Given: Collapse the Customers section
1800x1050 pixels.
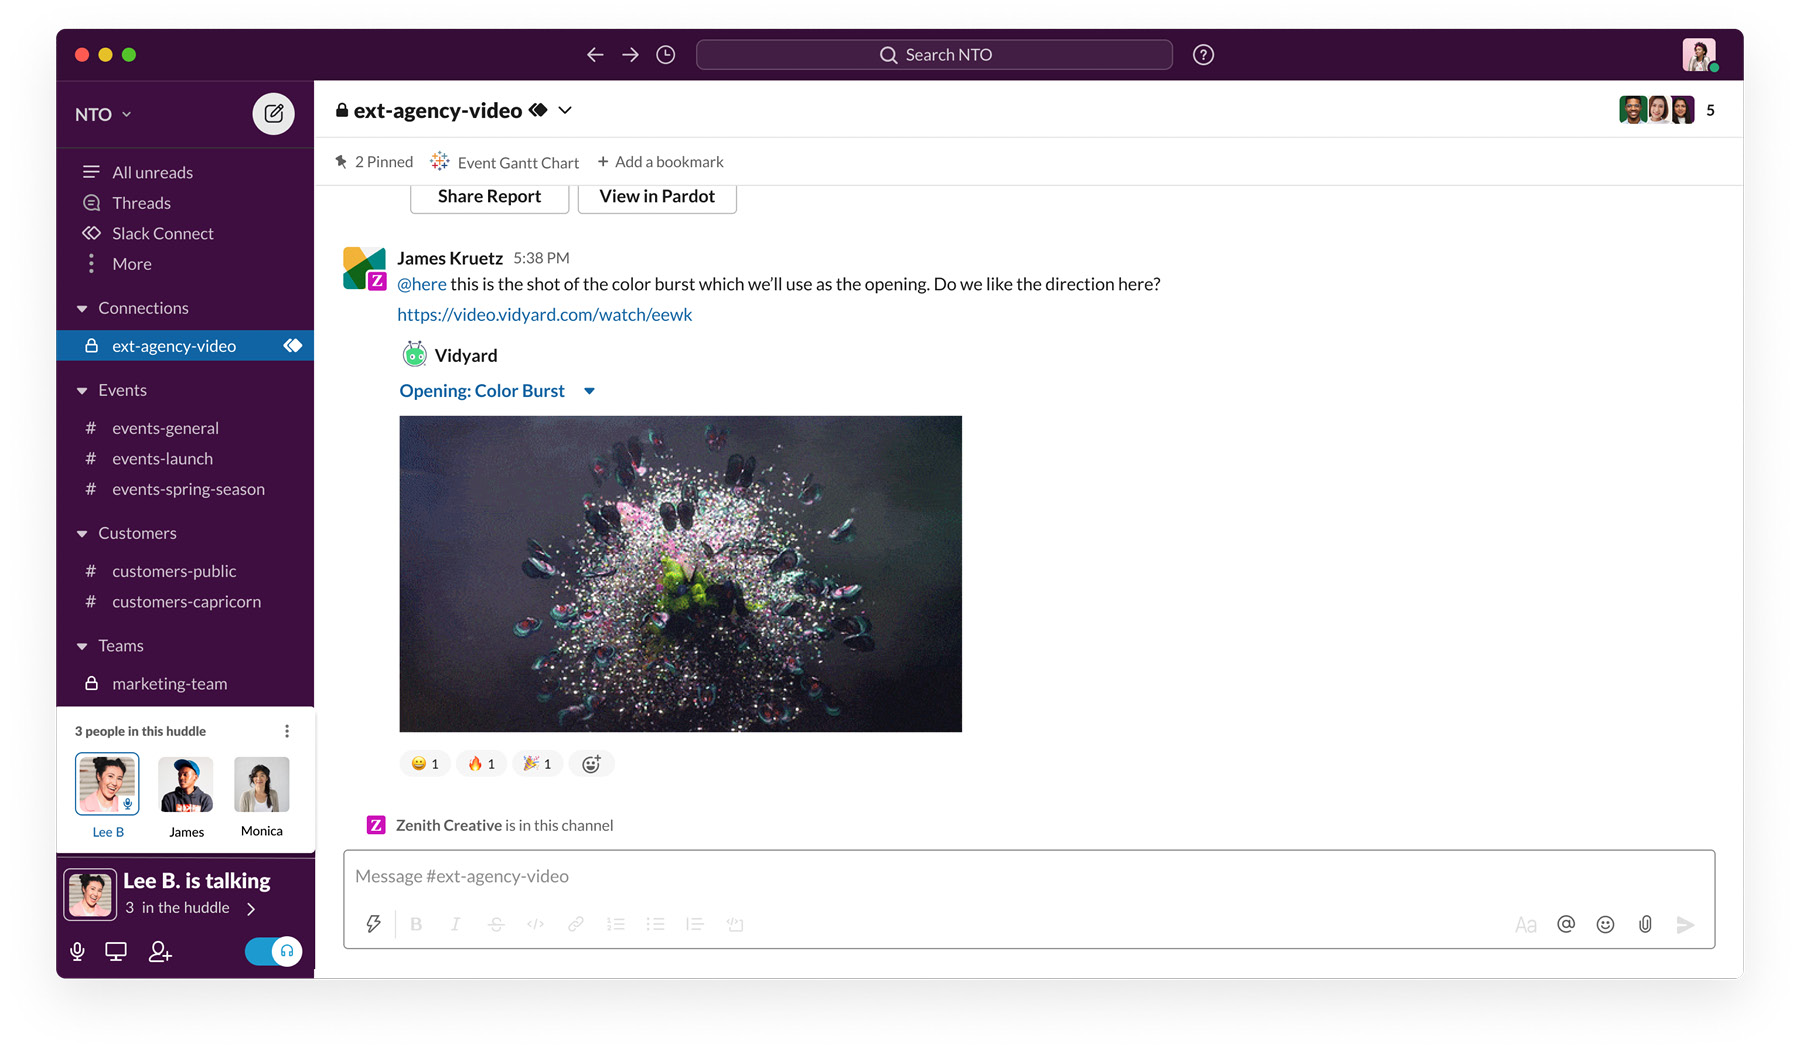Looking at the screenshot, I should tap(82, 533).
